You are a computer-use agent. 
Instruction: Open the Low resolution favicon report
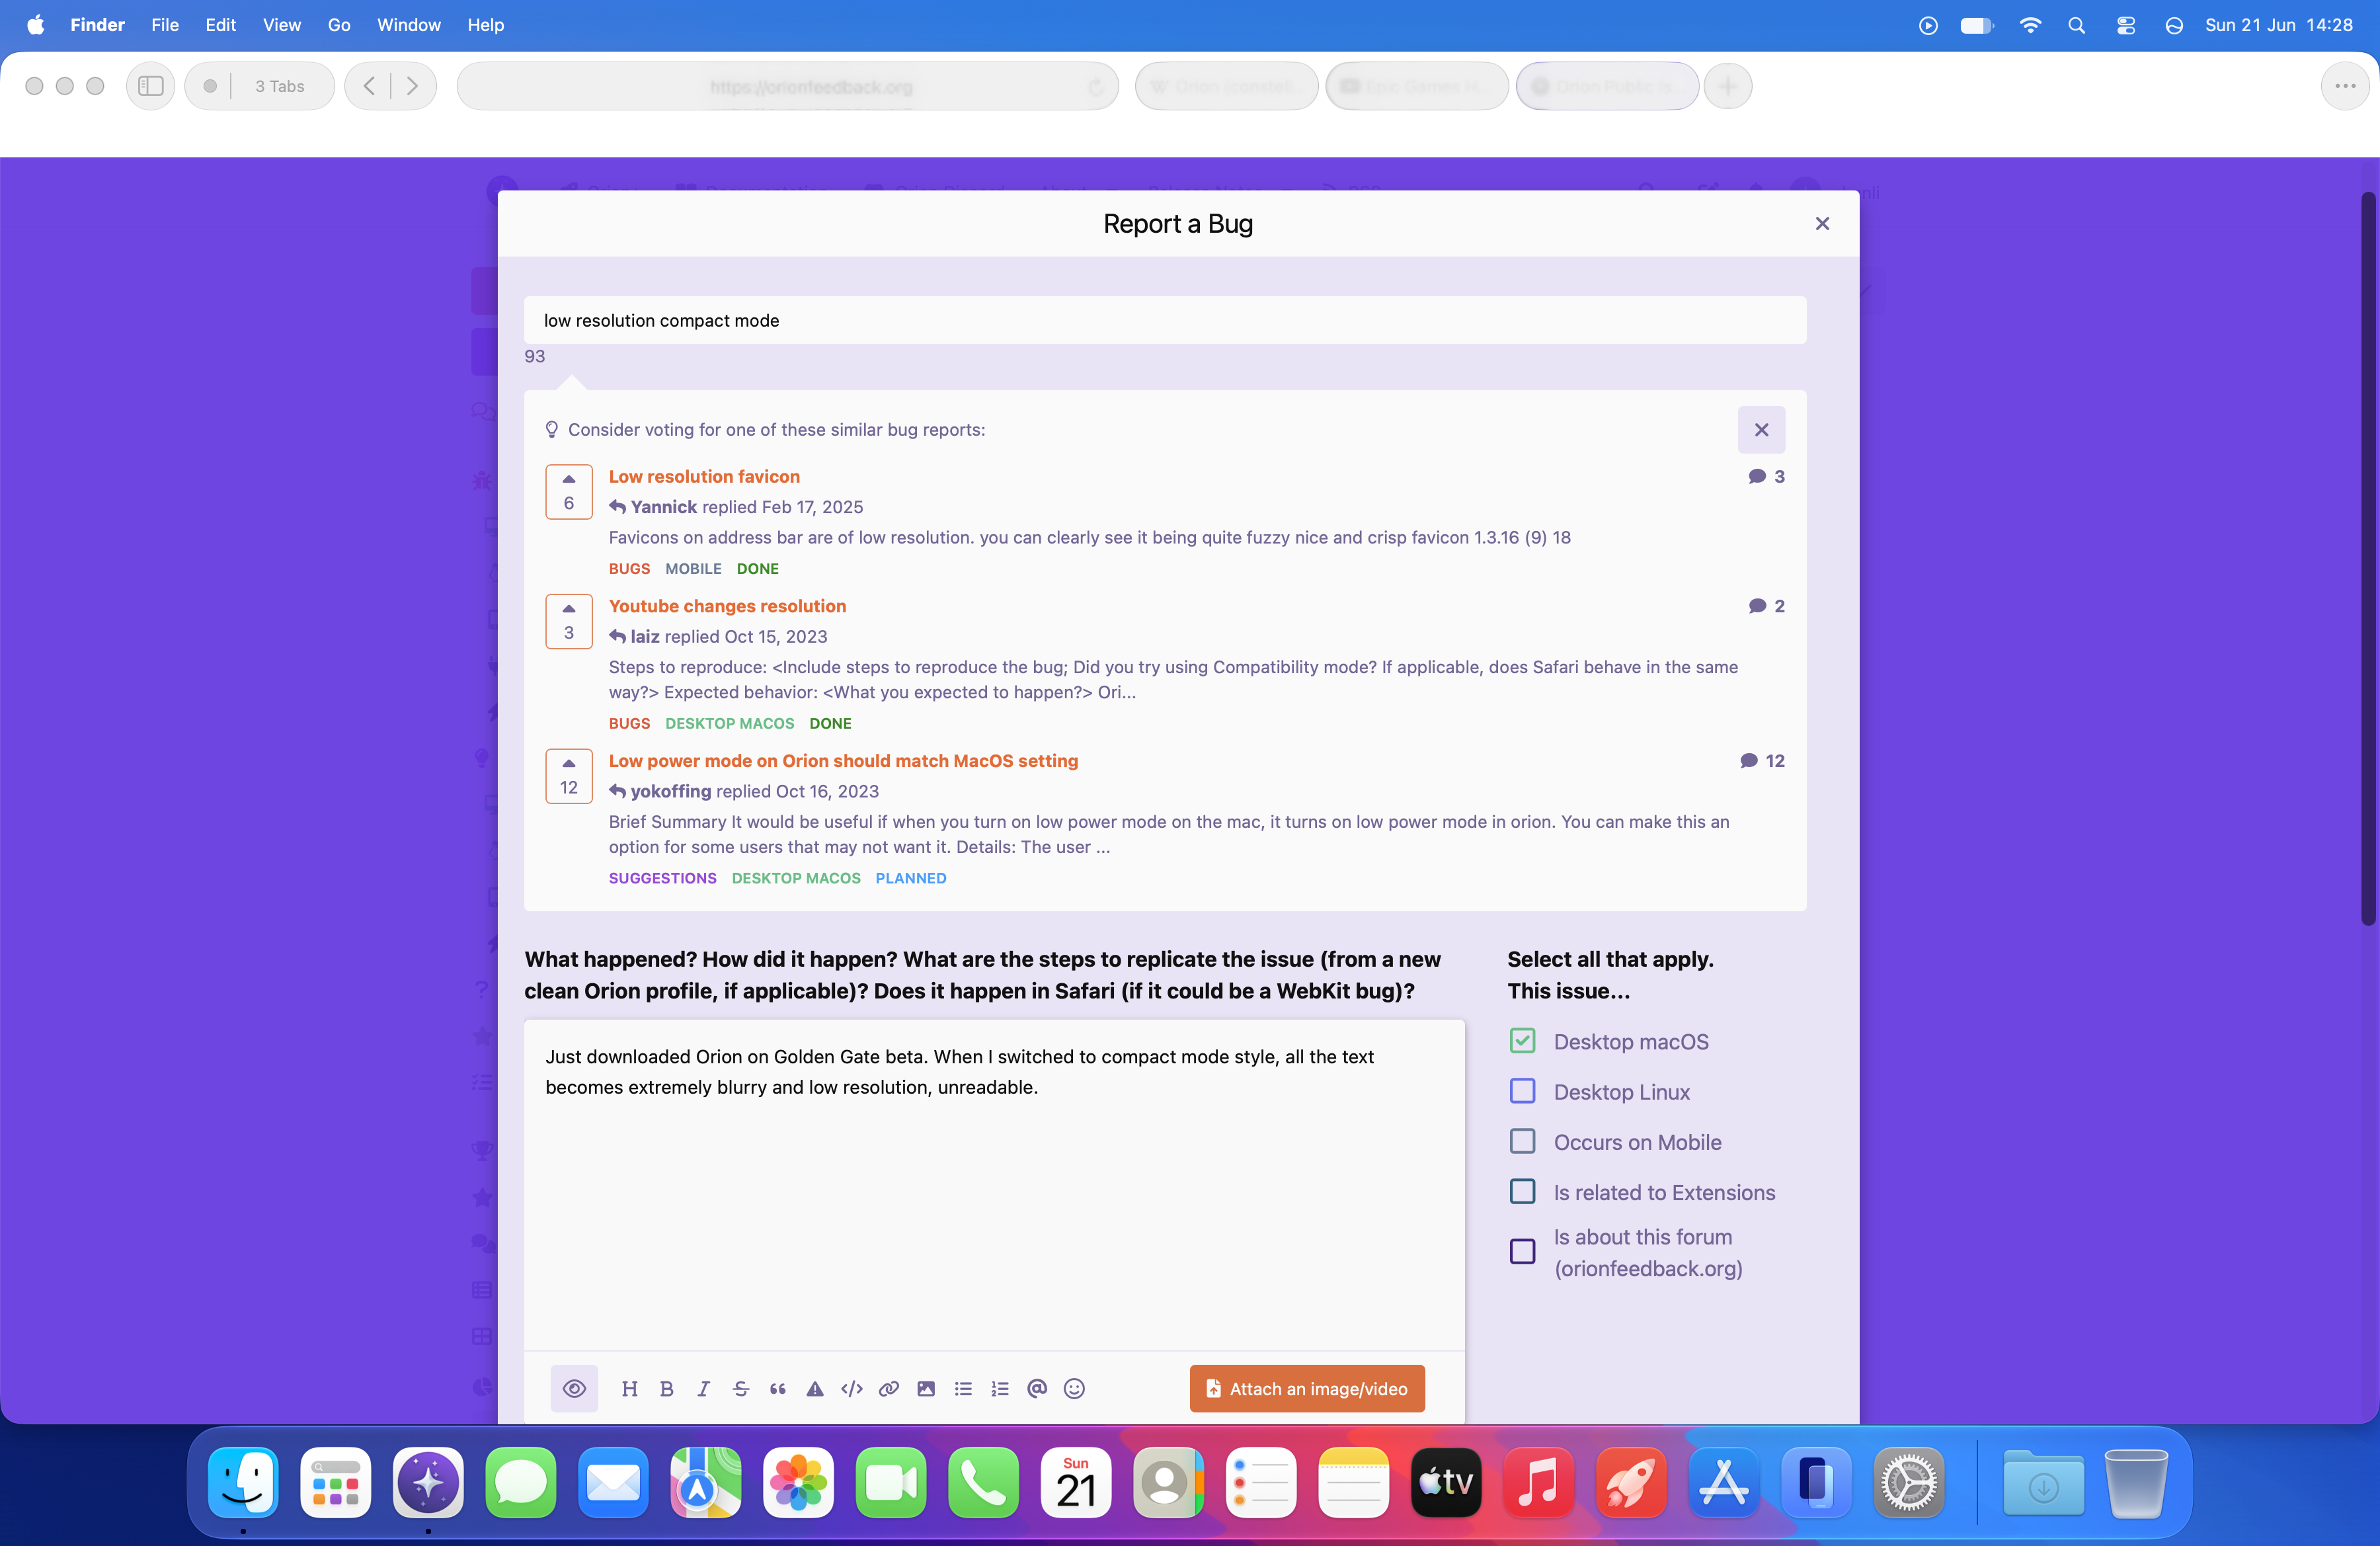[x=704, y=476]
